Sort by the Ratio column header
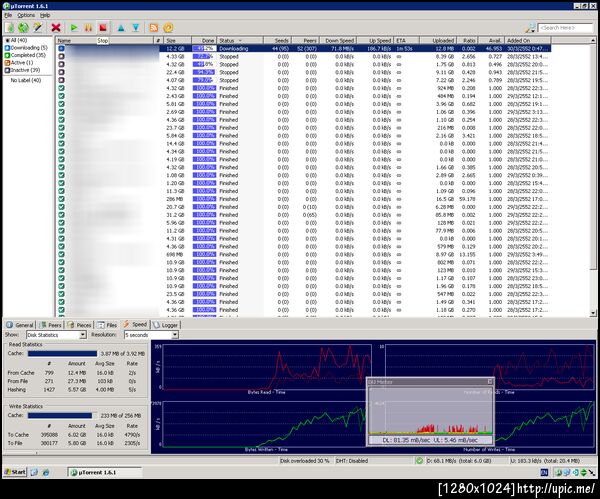600x499 pixels. (x=466, y=40)
